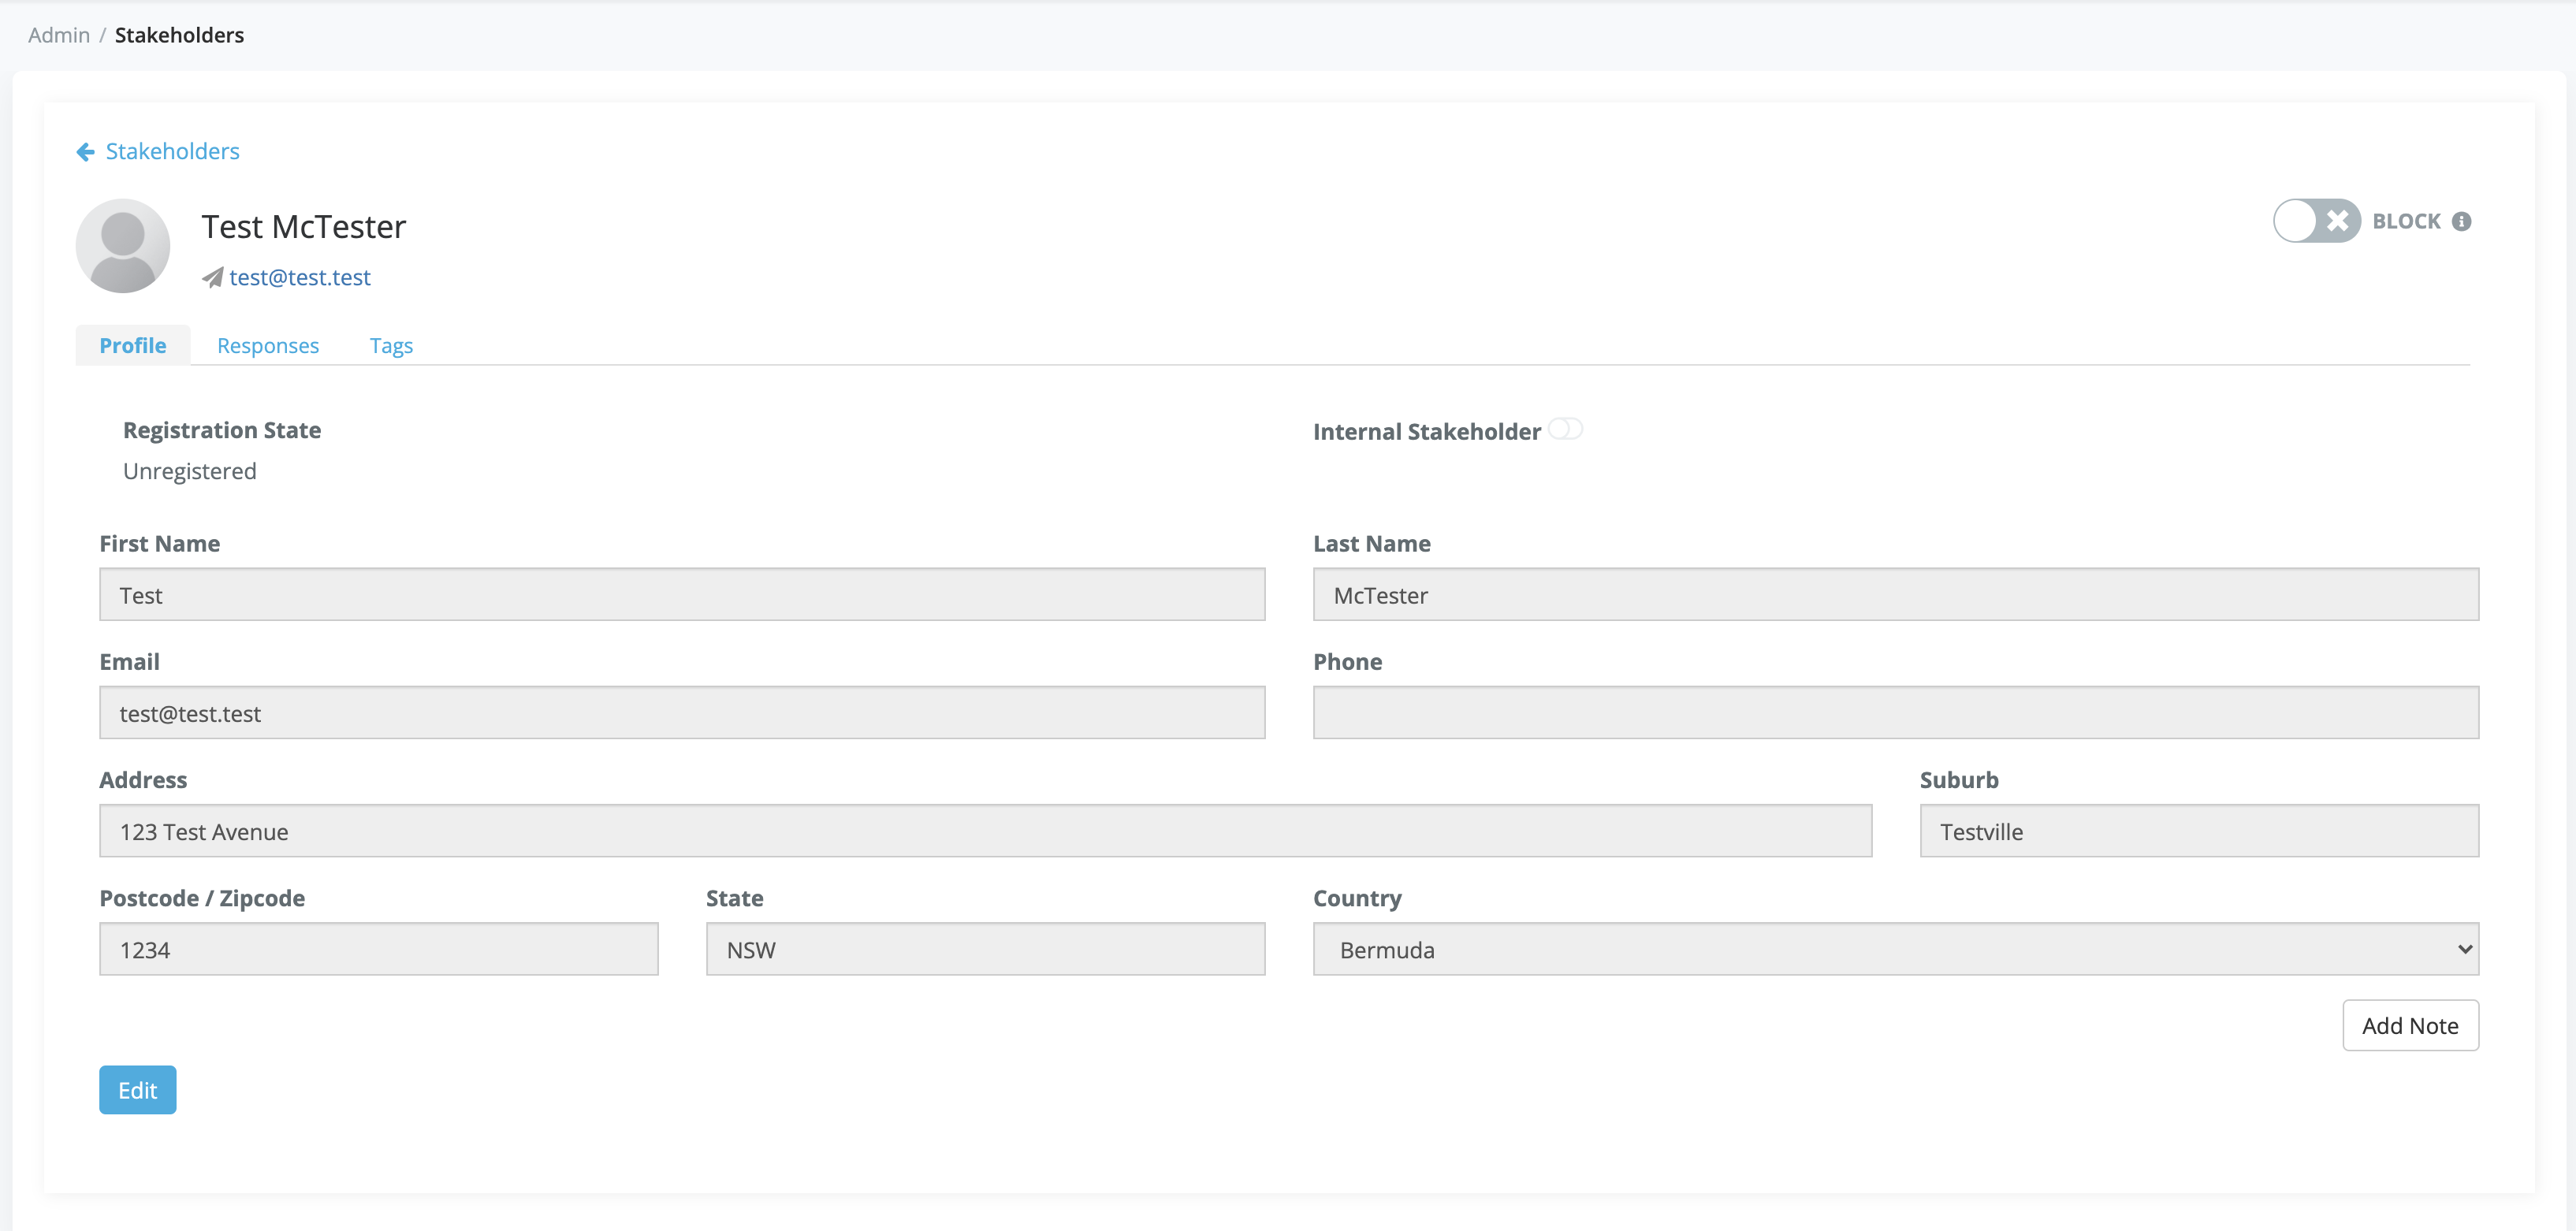2576x1231 pixels.
Task: Click the Last Name field
Action: coord(1895,595)
